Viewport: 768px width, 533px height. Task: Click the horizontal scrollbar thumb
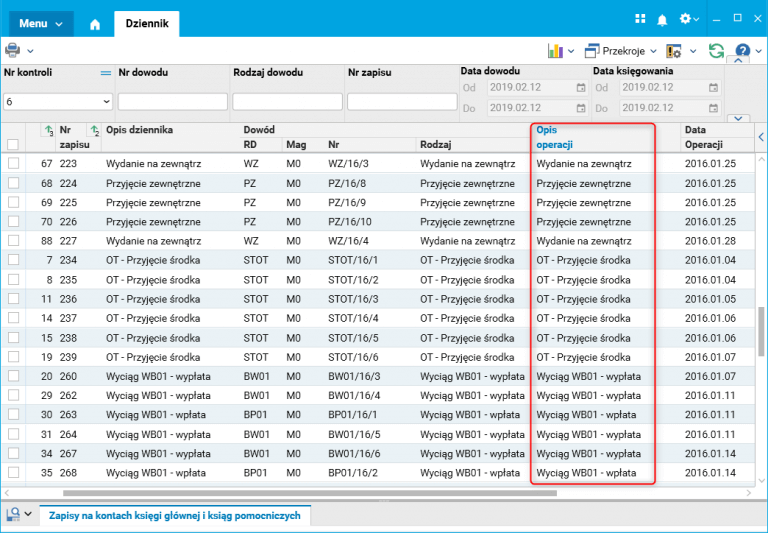[310, 493]
